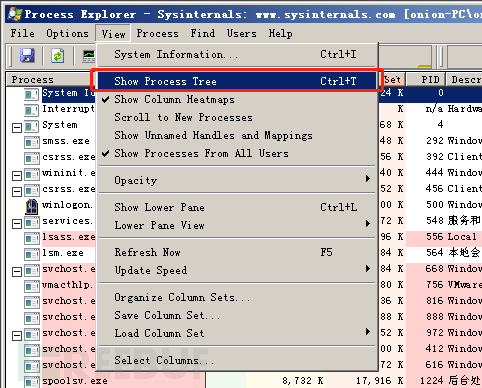
Task: Choose System Information menu entry
Action: pos(237,54)
